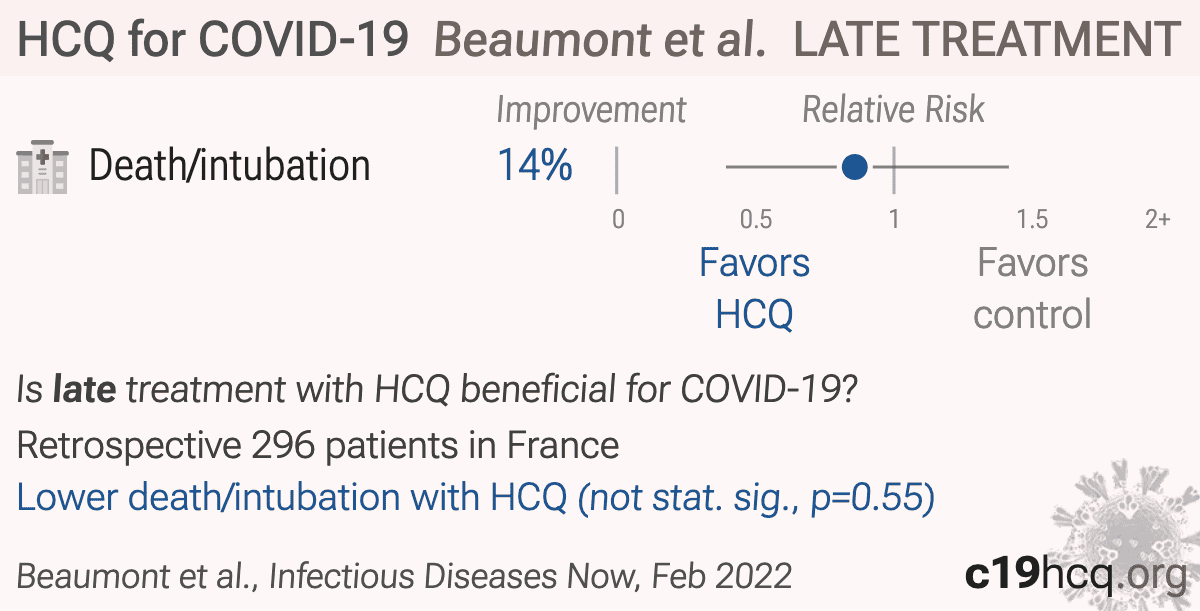Click the Favors HCQ label

754,289
